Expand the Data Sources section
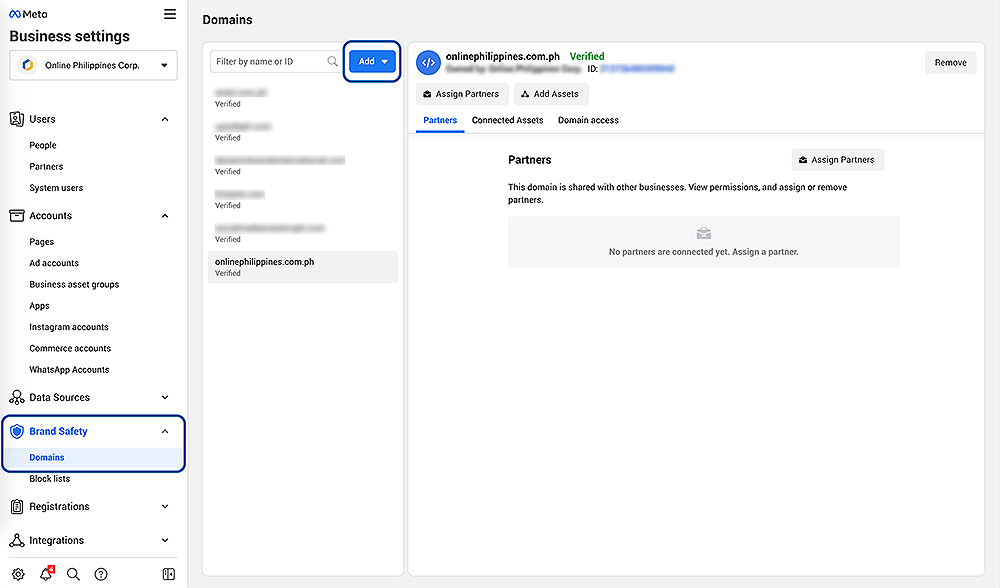 click(x=93, y=397)
